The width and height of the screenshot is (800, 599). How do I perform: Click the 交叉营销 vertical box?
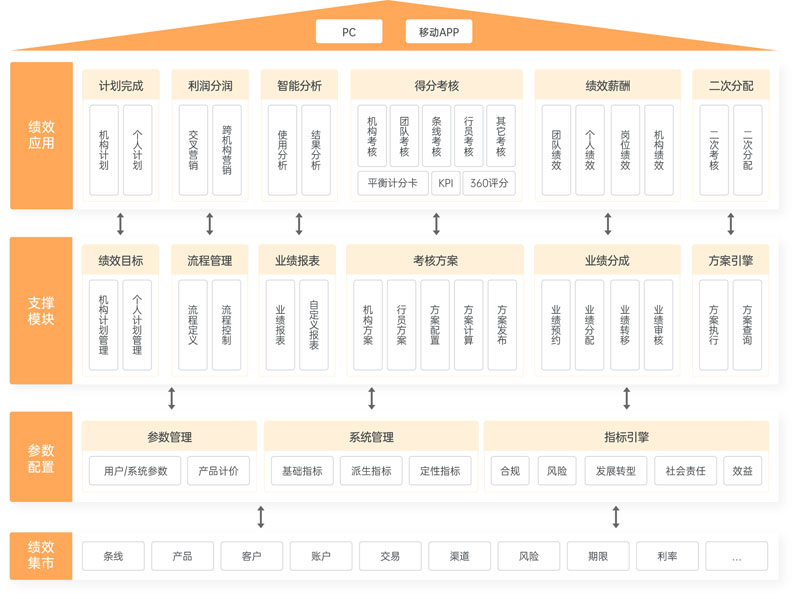193,150
